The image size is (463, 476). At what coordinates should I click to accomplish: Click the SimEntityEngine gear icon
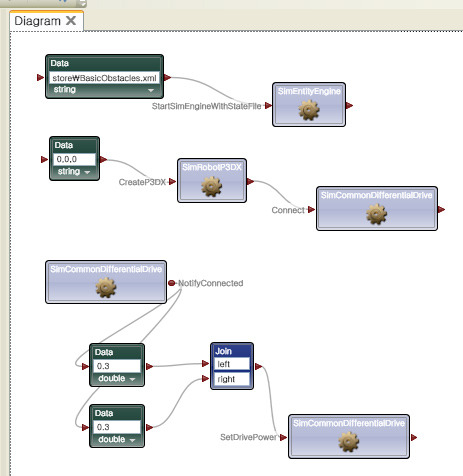[309, 110]
